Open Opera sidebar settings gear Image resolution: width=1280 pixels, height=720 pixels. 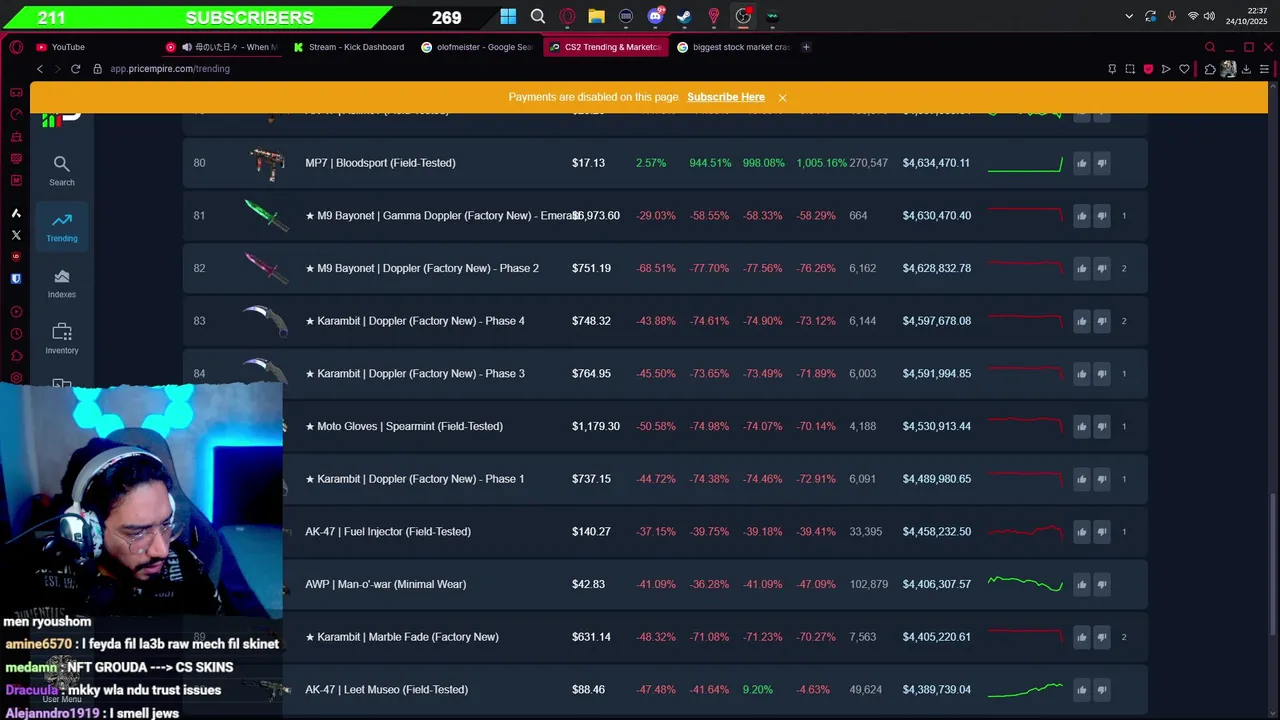click(x=16, y=378)
